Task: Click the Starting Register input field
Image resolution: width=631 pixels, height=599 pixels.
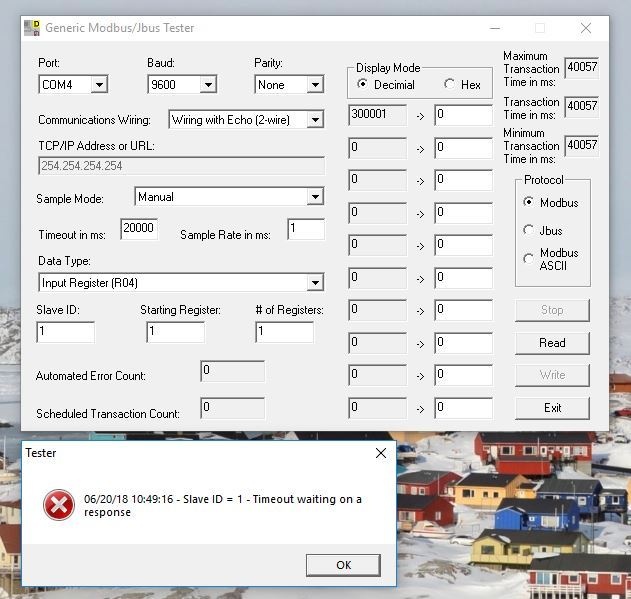Action: tap(175, 332)
